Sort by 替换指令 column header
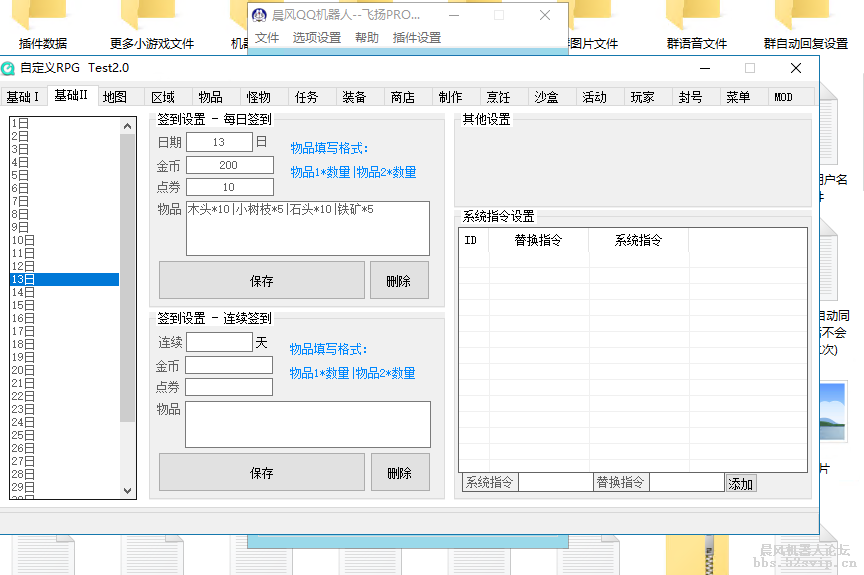Image resolution: width=864 pixels, height=575 pixels. tap(539, 240)
